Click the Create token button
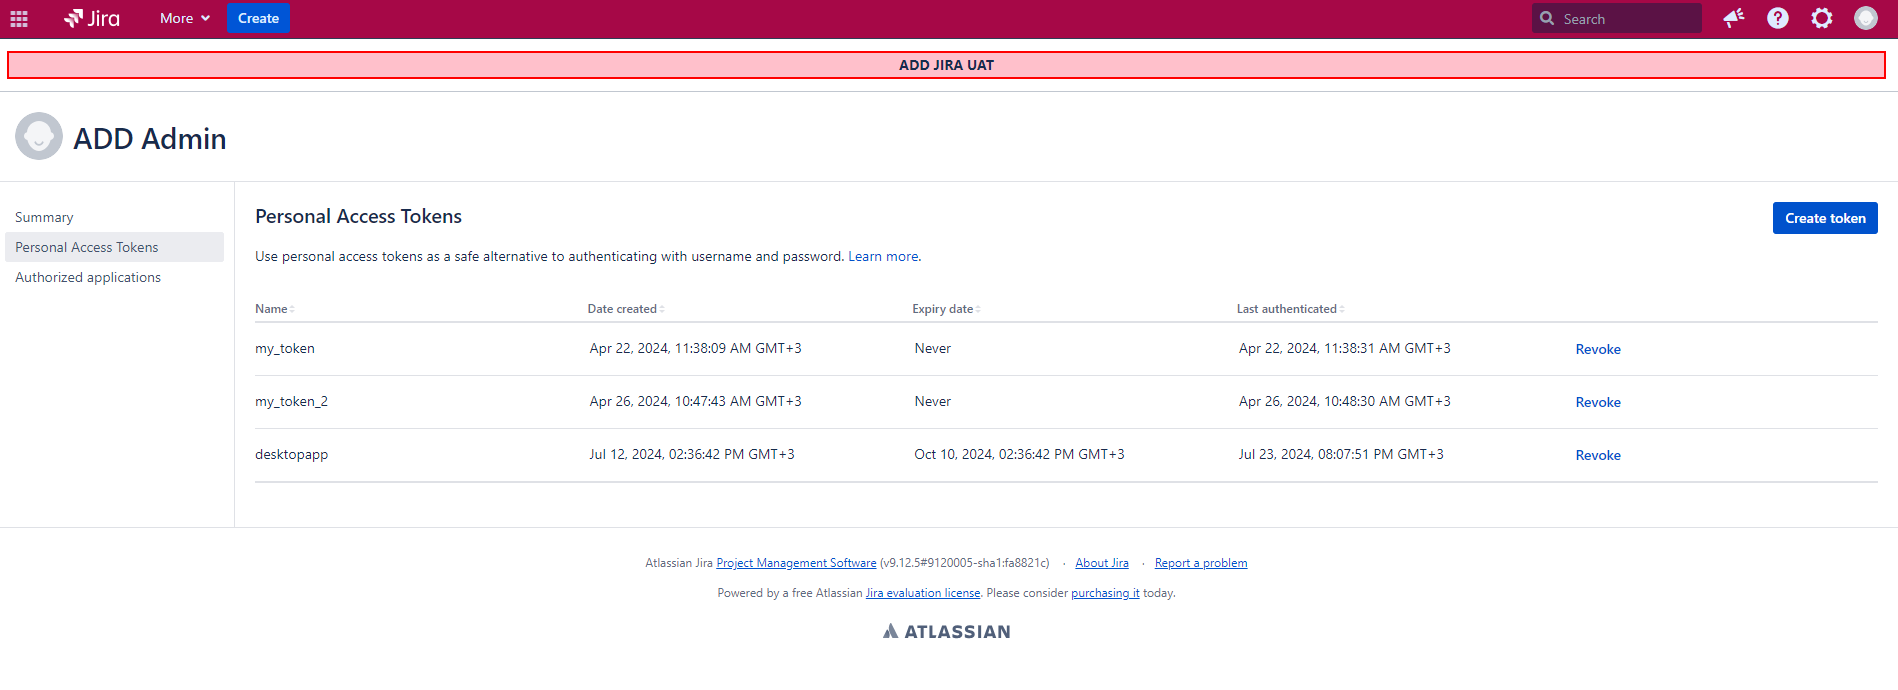1898x690 pixels. coord(1825,218)
